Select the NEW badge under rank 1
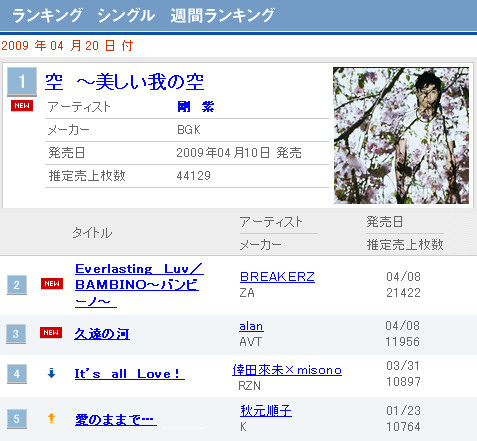Image resolution: width=477 pixels, height=441 pixels. pos(22,106)
